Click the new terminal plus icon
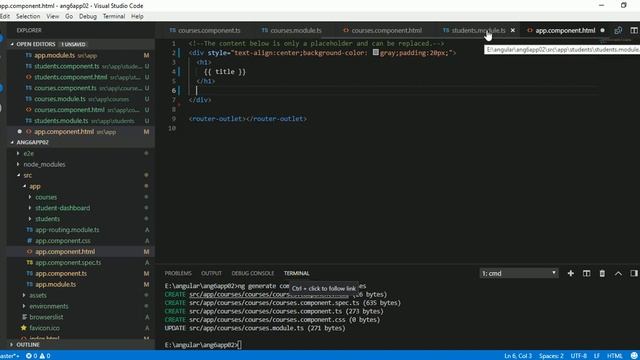This screenshot has height=360, width=640. (571, 273)
